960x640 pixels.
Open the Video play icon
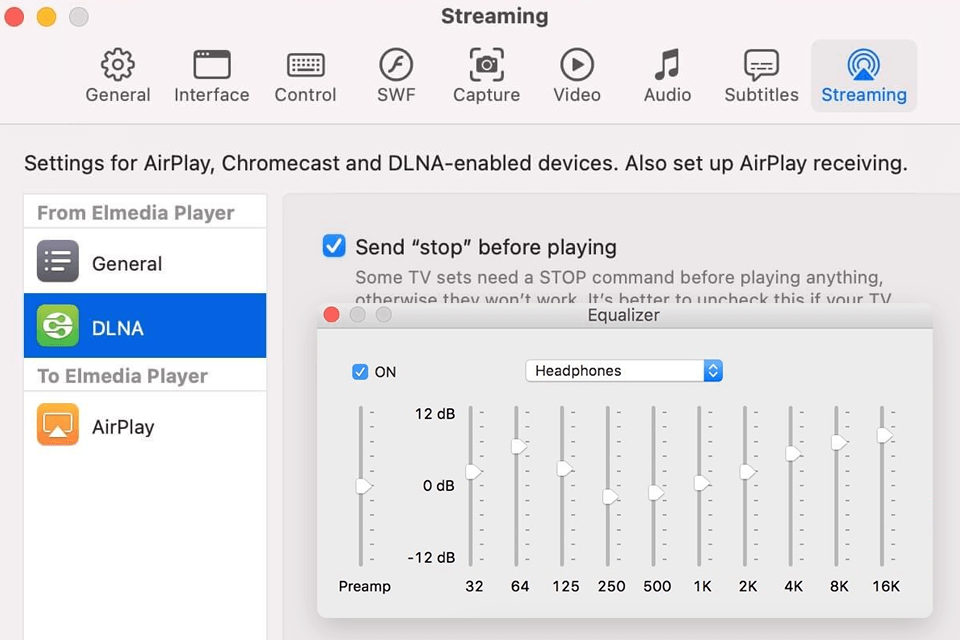[577, 64]
